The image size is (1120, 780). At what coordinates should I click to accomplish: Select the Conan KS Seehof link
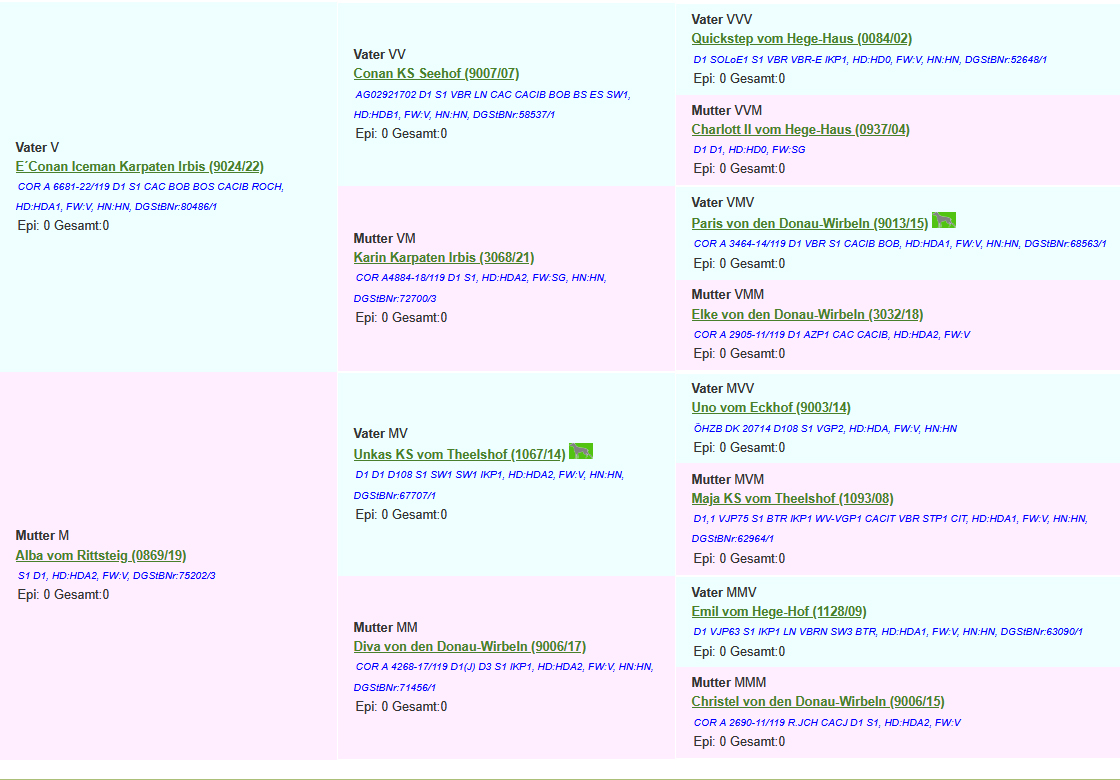[436, 74]
